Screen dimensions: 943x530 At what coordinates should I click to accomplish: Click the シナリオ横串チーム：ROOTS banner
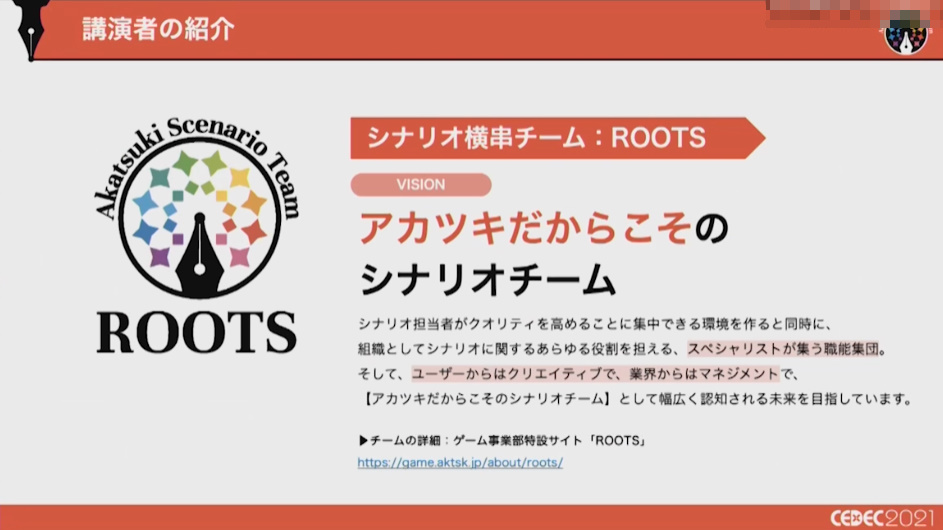[x=558, y=138]
